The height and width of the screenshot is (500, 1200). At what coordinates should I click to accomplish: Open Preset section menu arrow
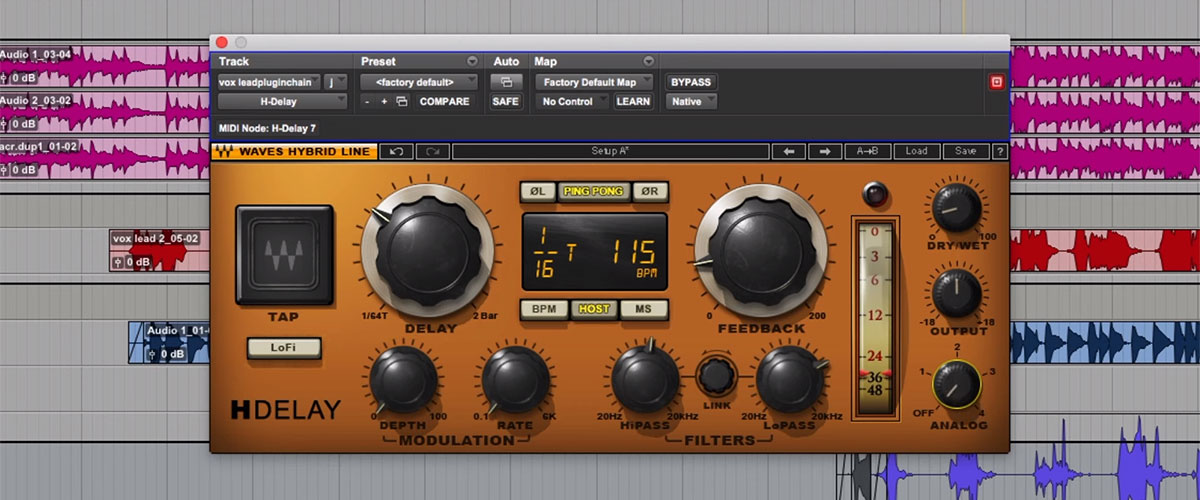tap(472, 62)
